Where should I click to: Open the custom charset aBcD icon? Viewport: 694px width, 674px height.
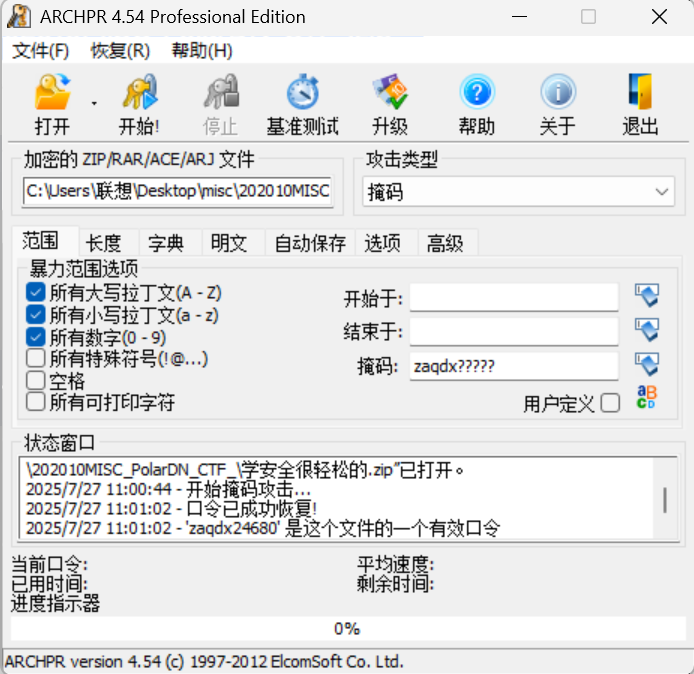click(647, 397)
